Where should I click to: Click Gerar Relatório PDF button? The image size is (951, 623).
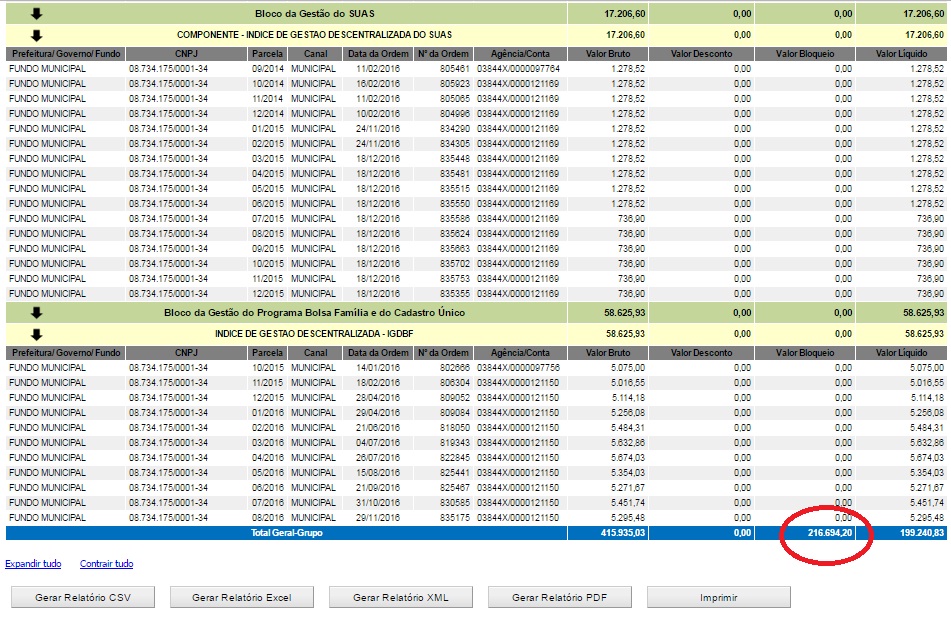point(559,597)
